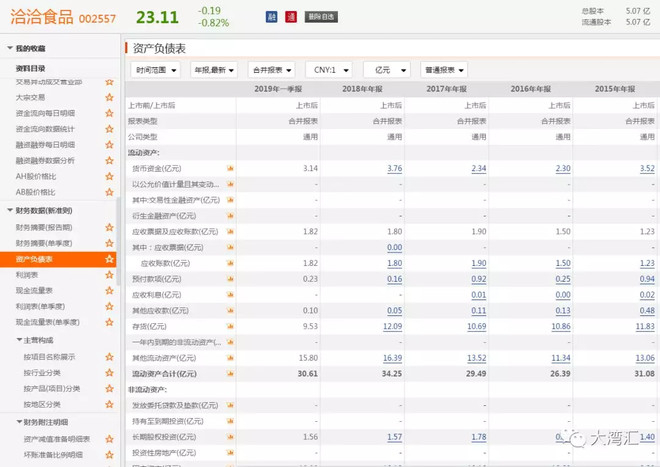660x467 pixels.
Task: Open the 亿元 unit dropdown
Action: click(x=387, y=70)
